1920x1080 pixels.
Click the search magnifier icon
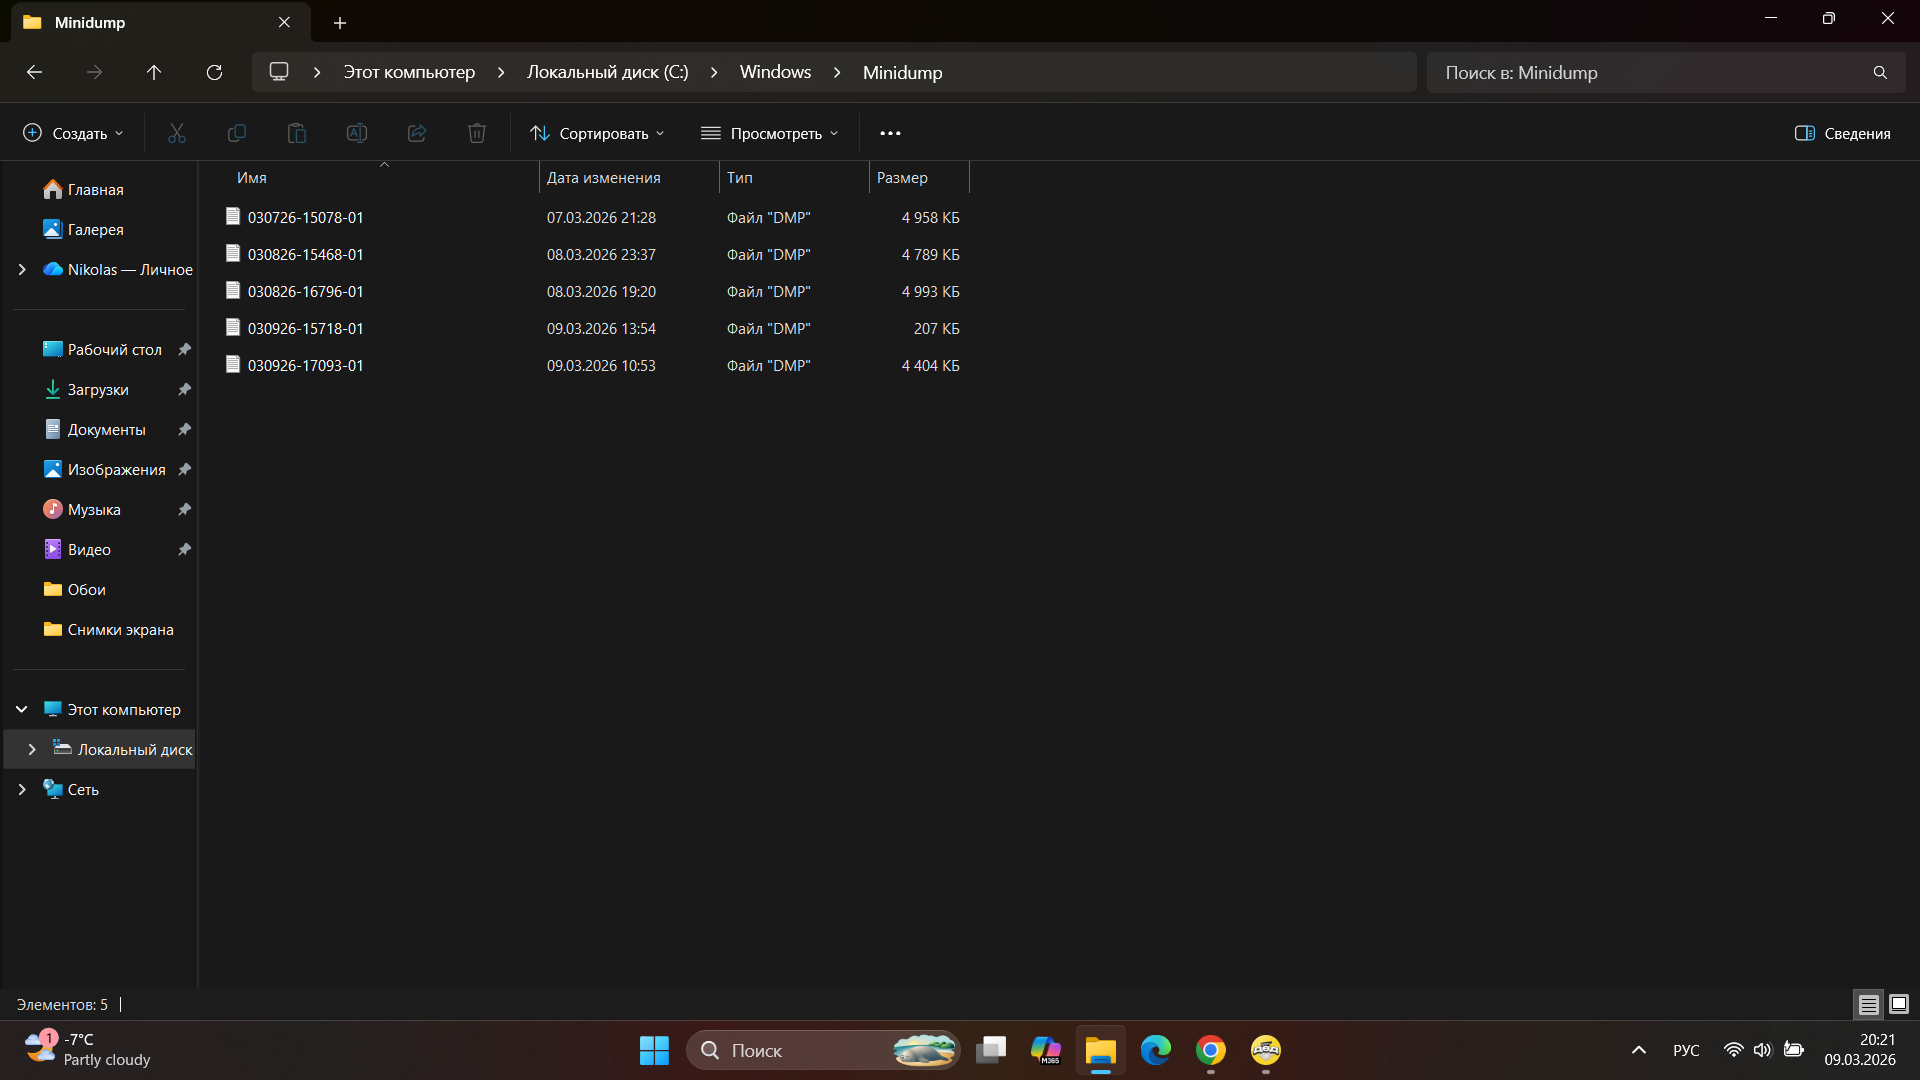click(1880, 73)
